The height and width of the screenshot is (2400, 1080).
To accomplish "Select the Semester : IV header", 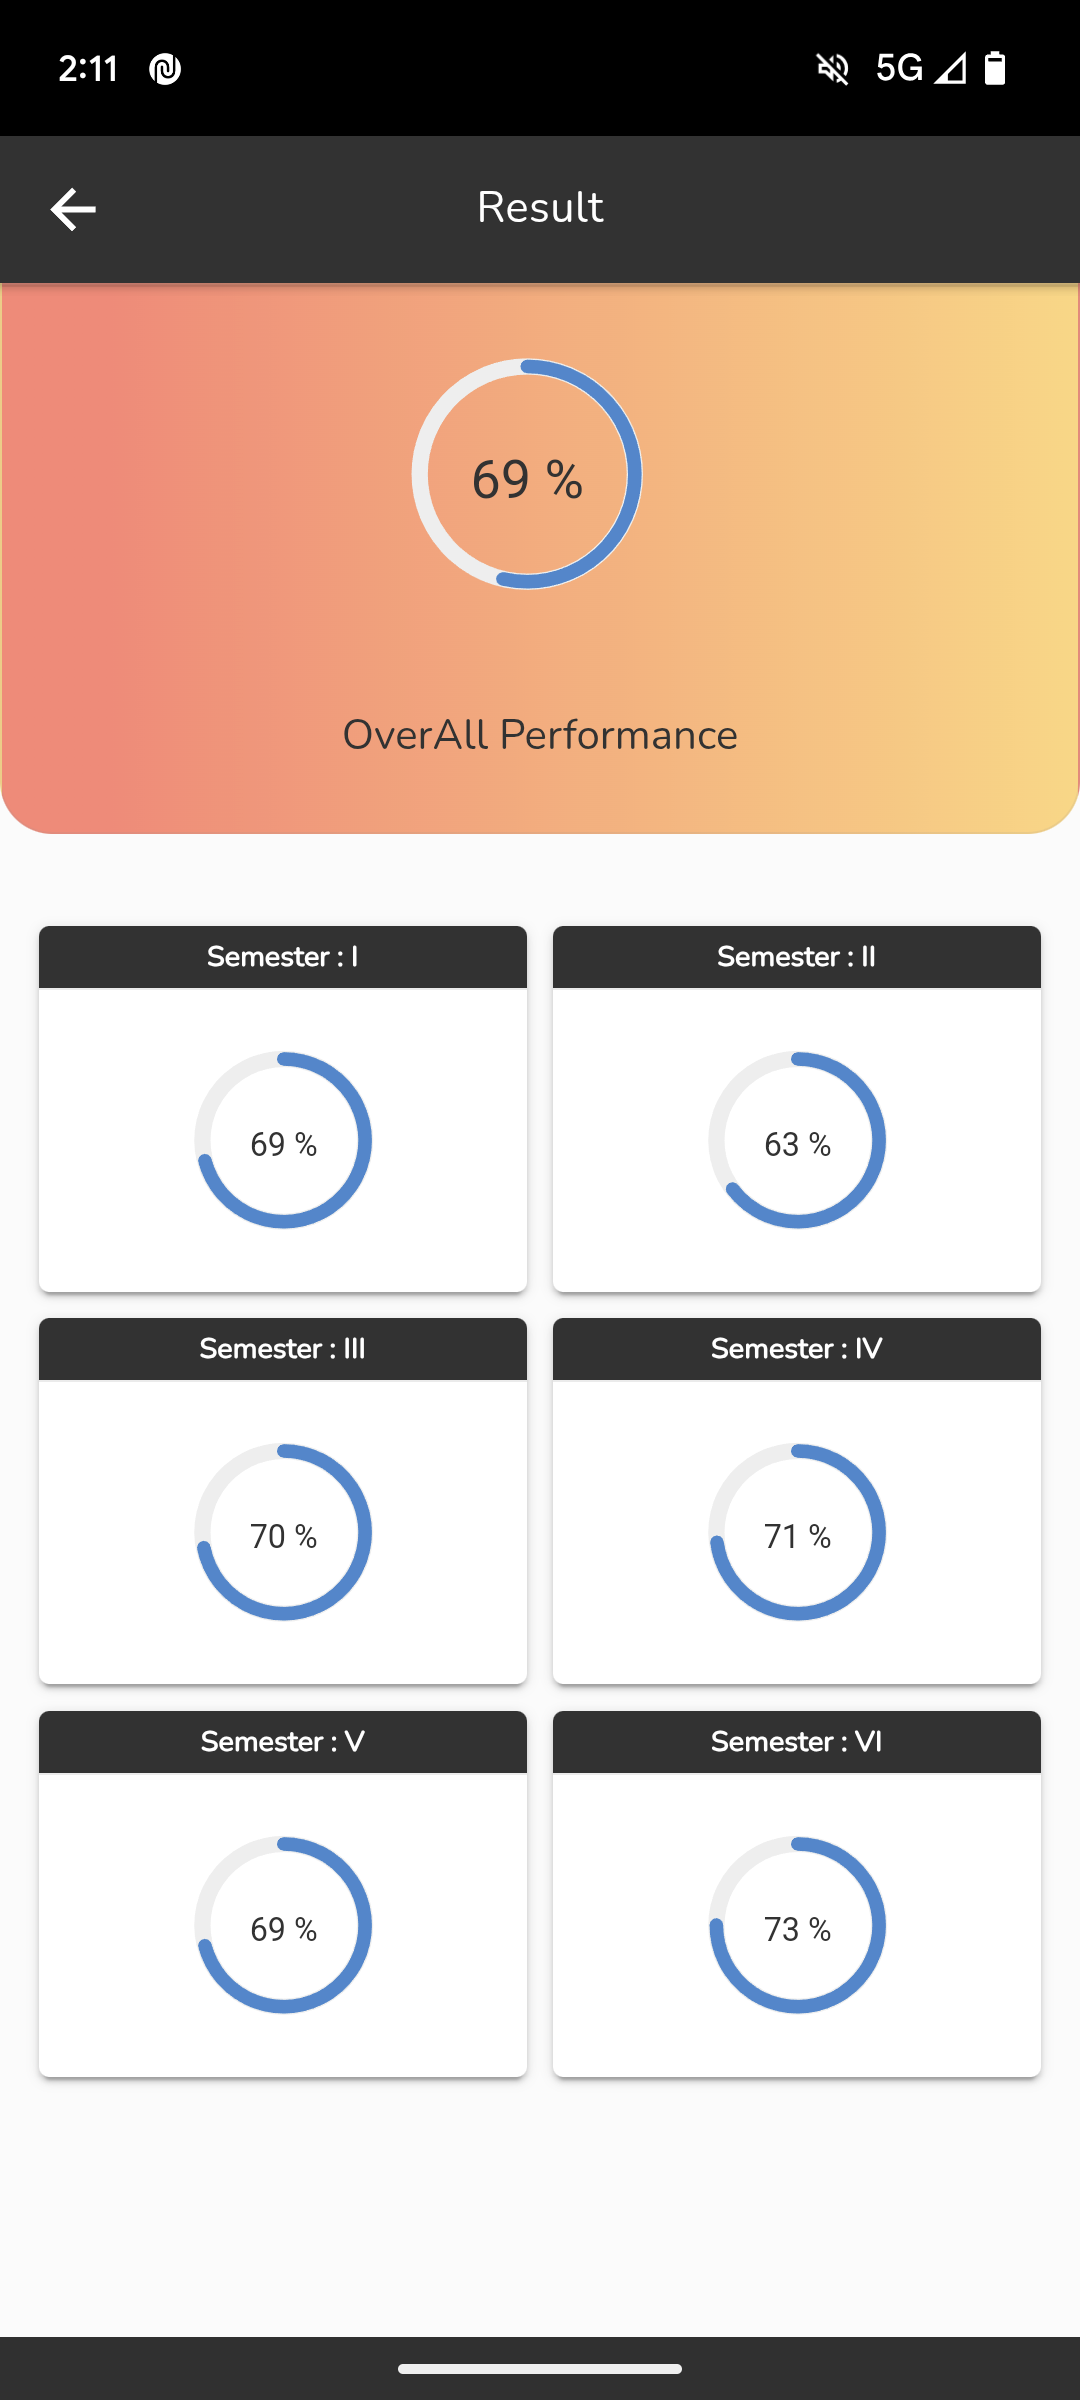I will (797, 1349).
